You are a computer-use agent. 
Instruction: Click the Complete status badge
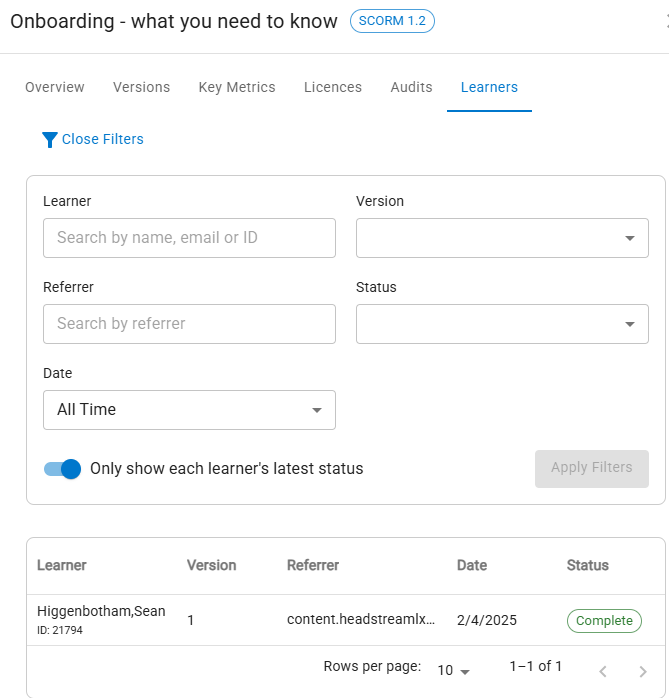pos(604,621)
